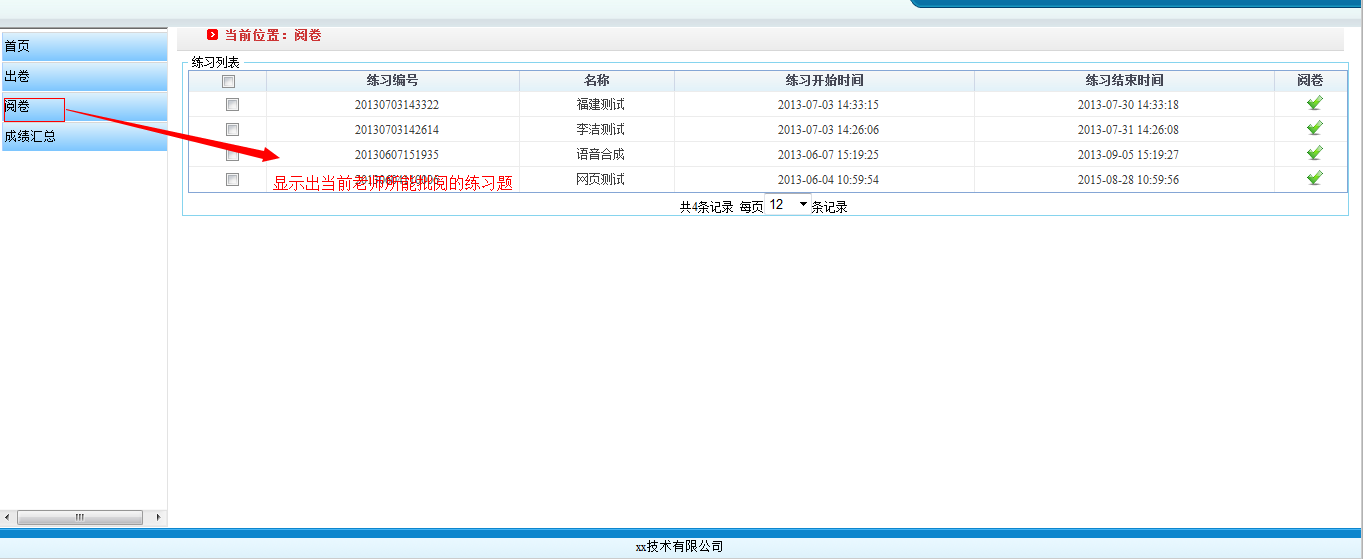Click exercise number 20130607151935

(397, 154)
